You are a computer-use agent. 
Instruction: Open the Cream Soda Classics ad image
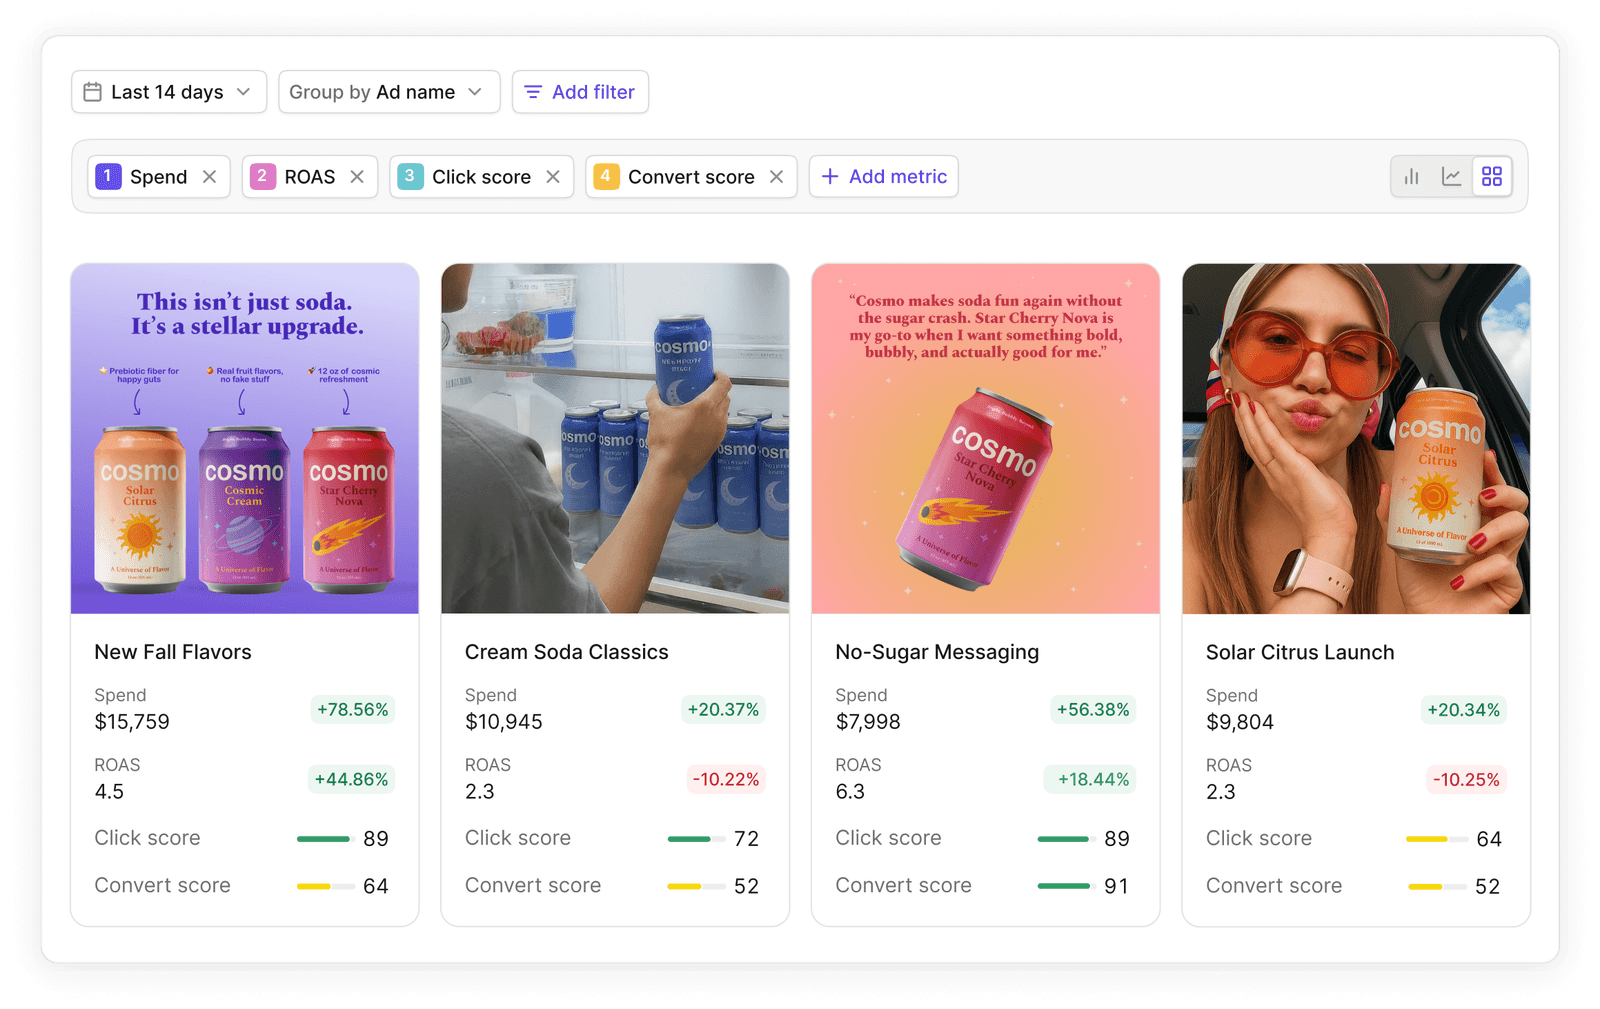615,438
